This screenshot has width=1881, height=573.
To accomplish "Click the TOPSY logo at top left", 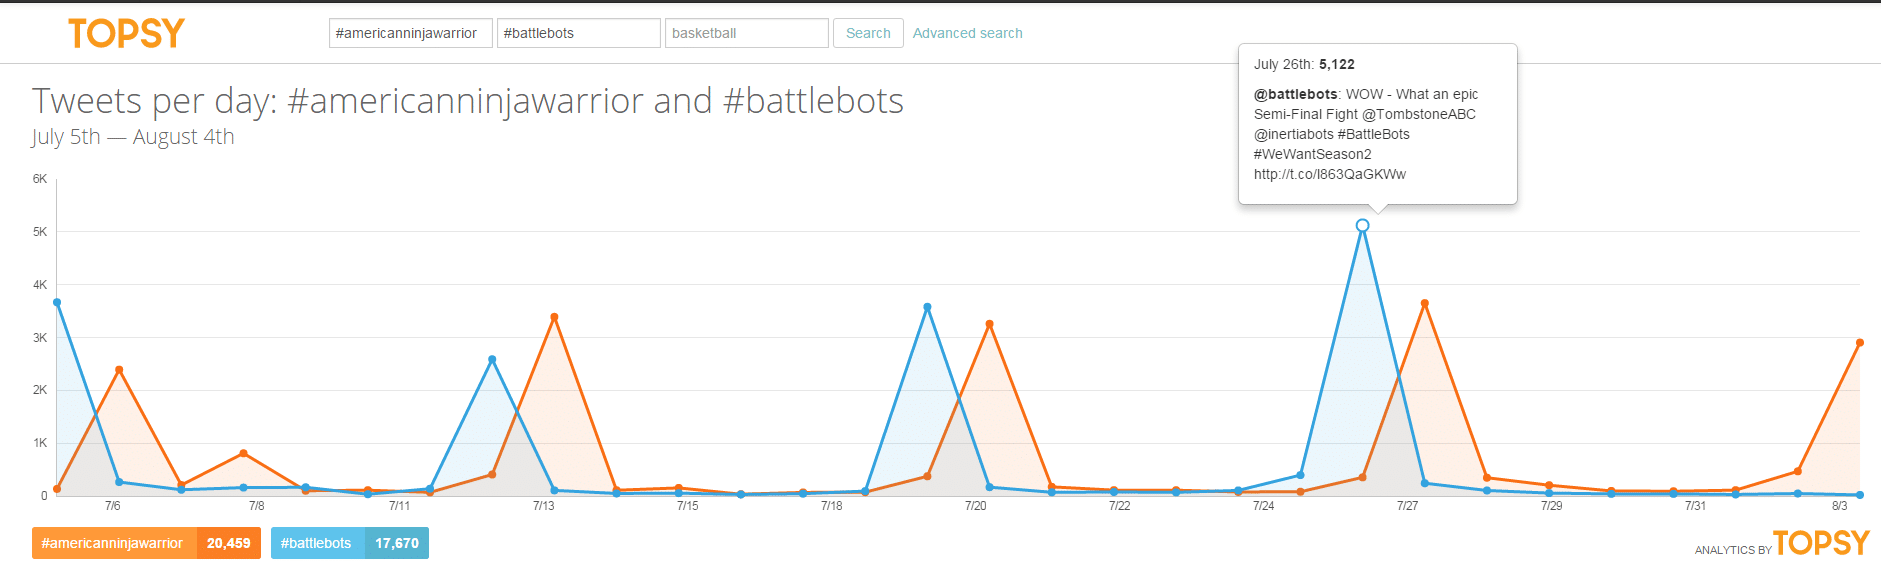I will click(x=126, y=33).
